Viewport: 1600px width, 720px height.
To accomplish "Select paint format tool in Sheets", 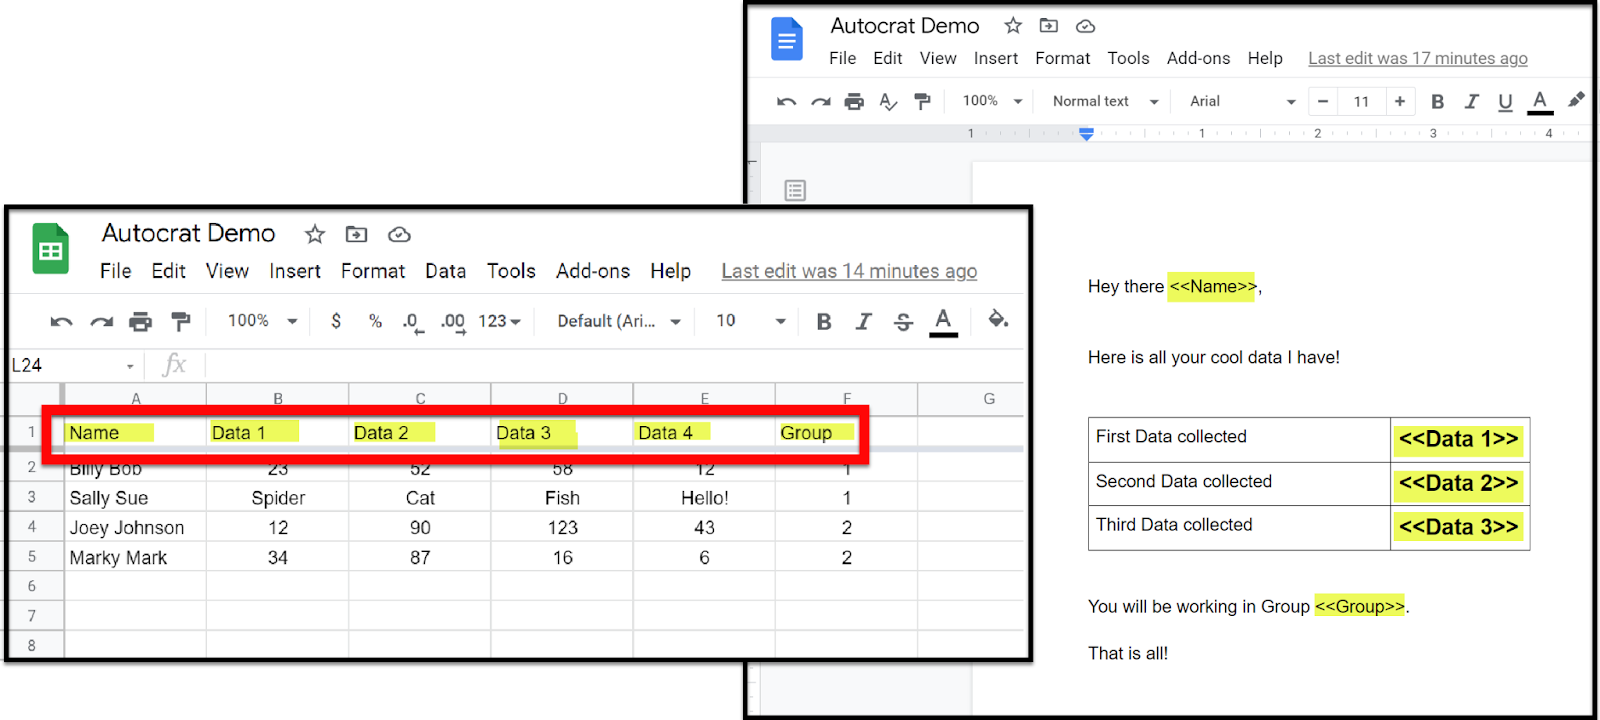I will coord(181,321).
